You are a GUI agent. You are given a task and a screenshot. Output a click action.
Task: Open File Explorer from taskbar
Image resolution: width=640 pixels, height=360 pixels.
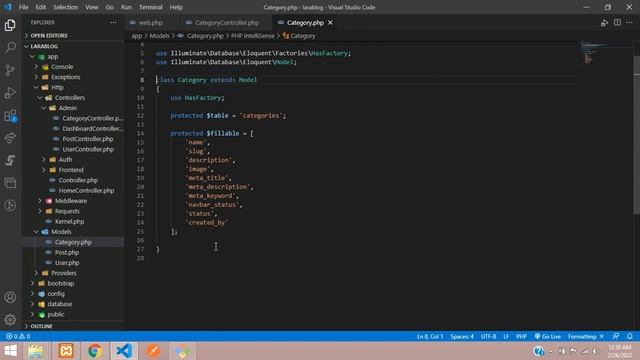coord(36,351)
